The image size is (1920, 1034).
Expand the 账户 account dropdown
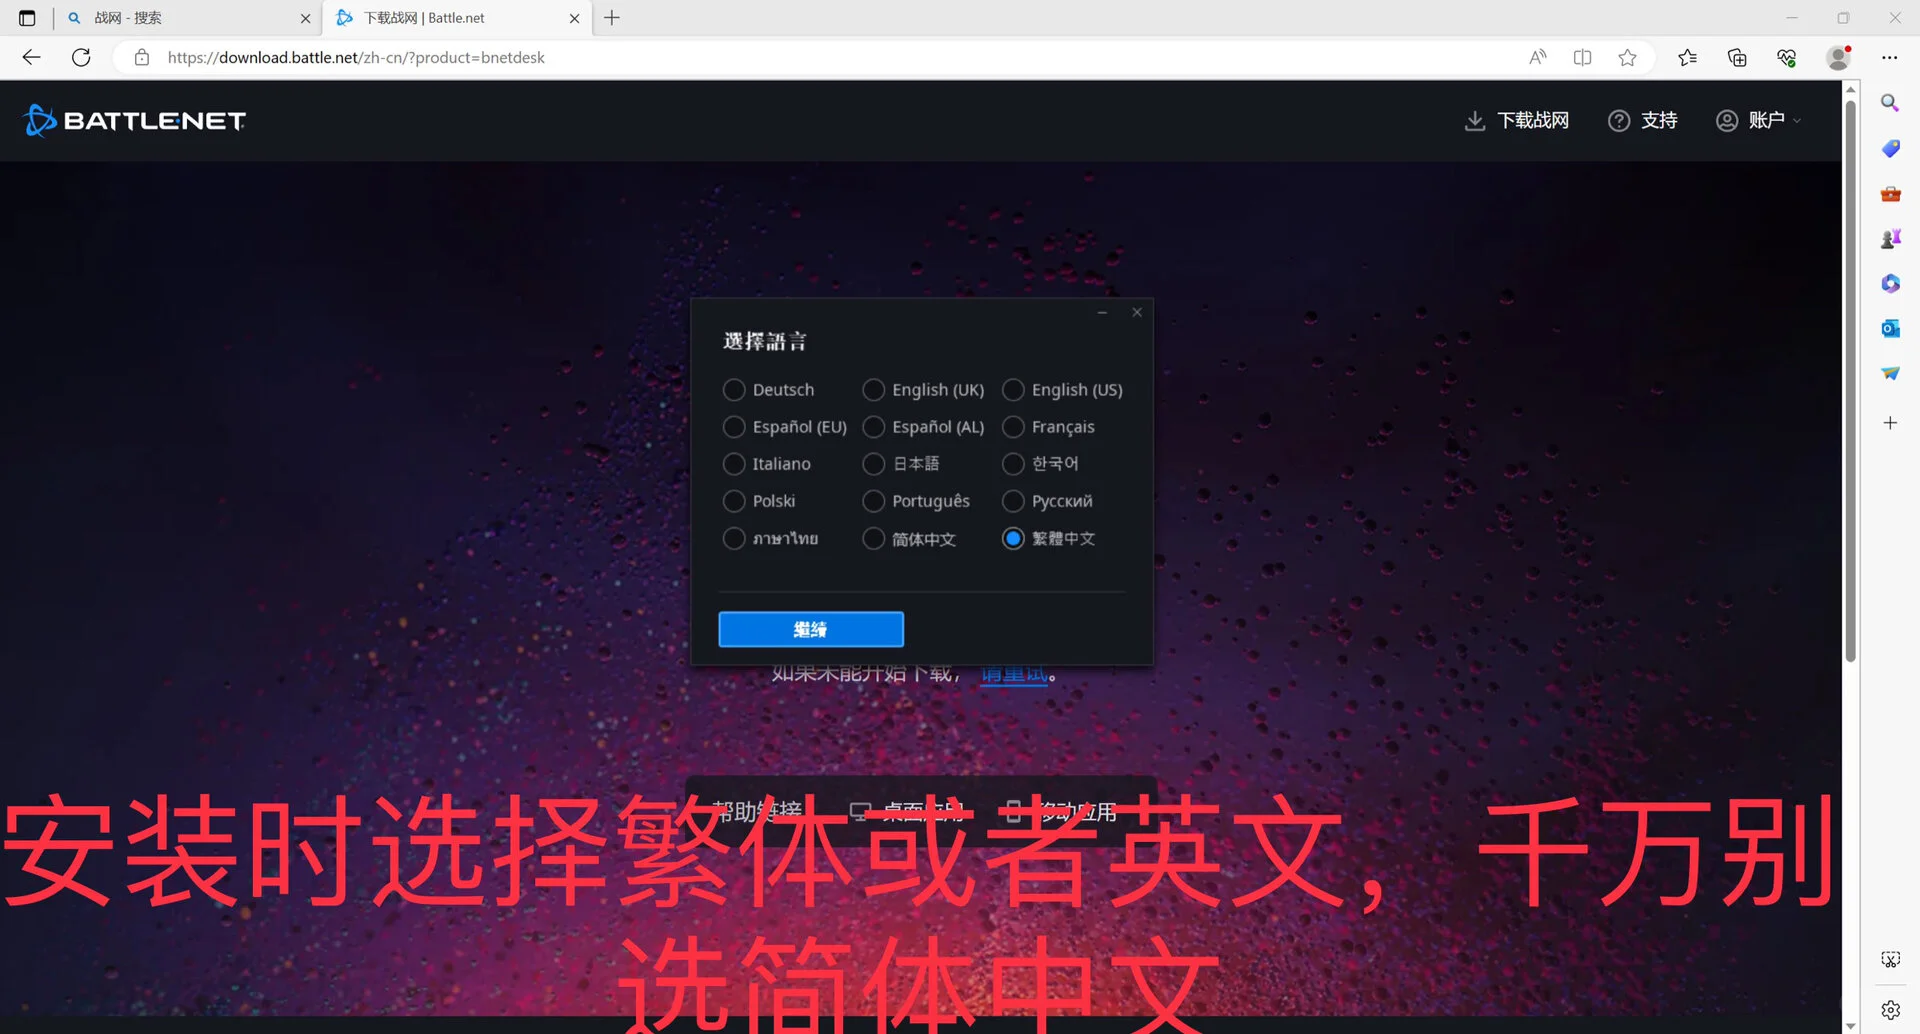click(1759, 121)
